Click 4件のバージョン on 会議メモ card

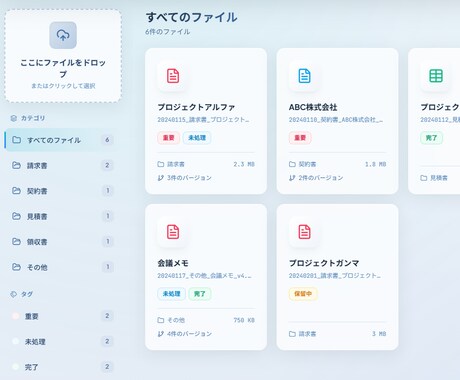pos(189,334)
